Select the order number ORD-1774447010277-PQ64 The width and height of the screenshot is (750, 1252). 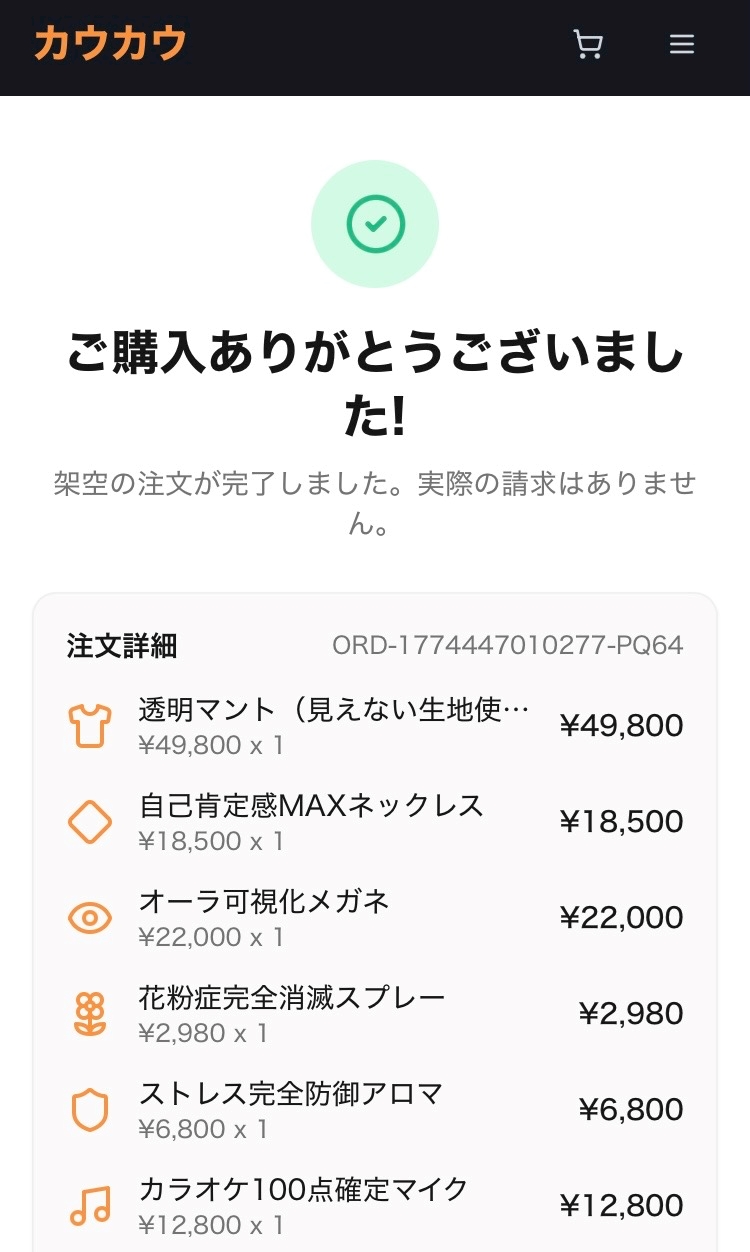[507, 645]
